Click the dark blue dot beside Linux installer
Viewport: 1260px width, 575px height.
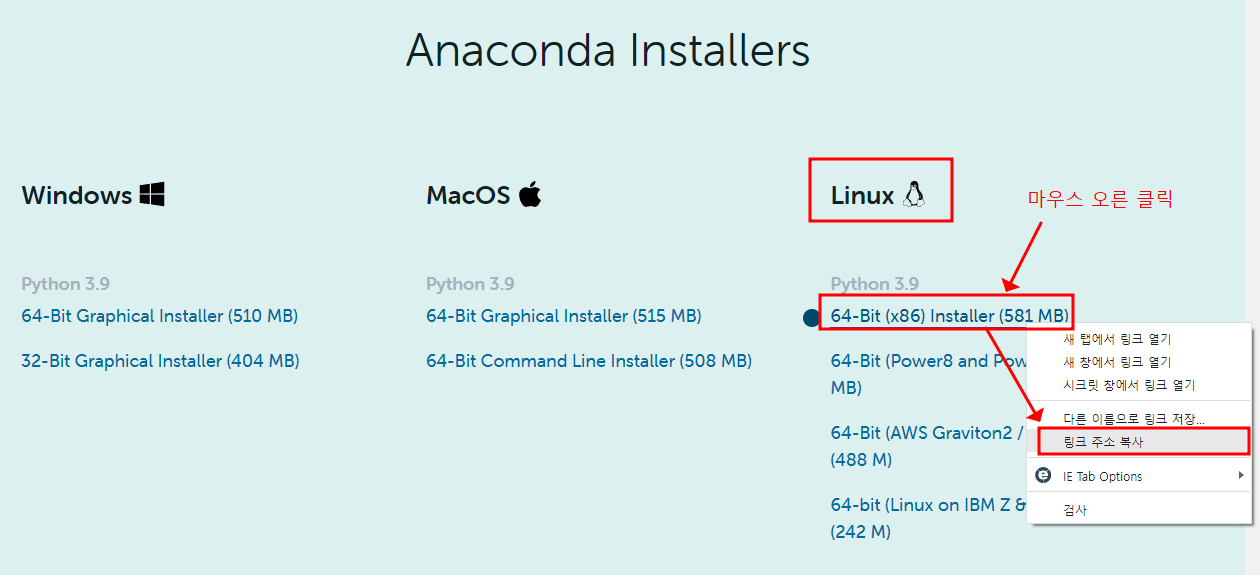click(811, 317)
